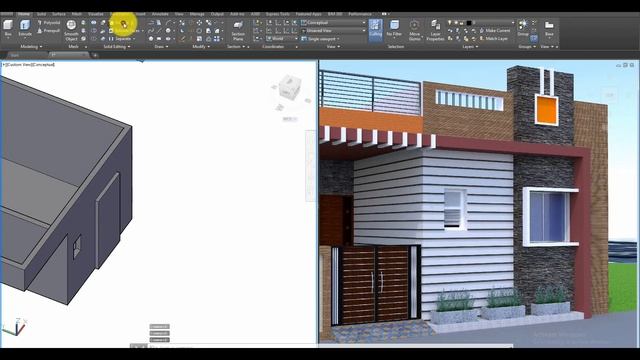Toggle the layer lock icon
The height and width of the screenshot is (360, 640).
(x=462, y=23)
